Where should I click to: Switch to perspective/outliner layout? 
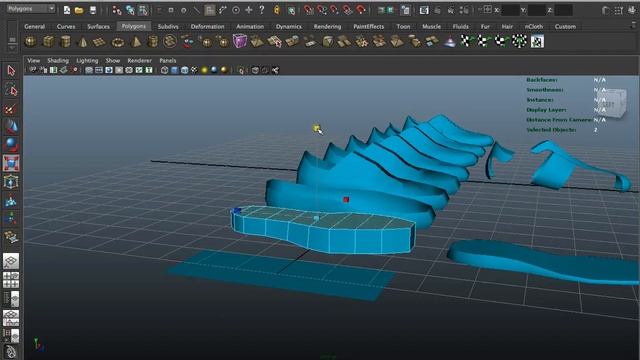coord(11,299)
